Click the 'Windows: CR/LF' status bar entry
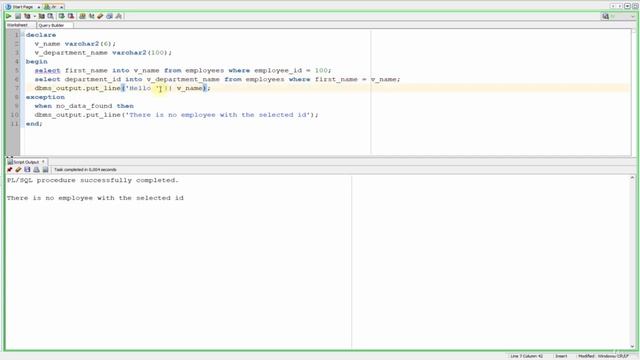The width and height of the screenshot is (640, 360). [613, 356]
